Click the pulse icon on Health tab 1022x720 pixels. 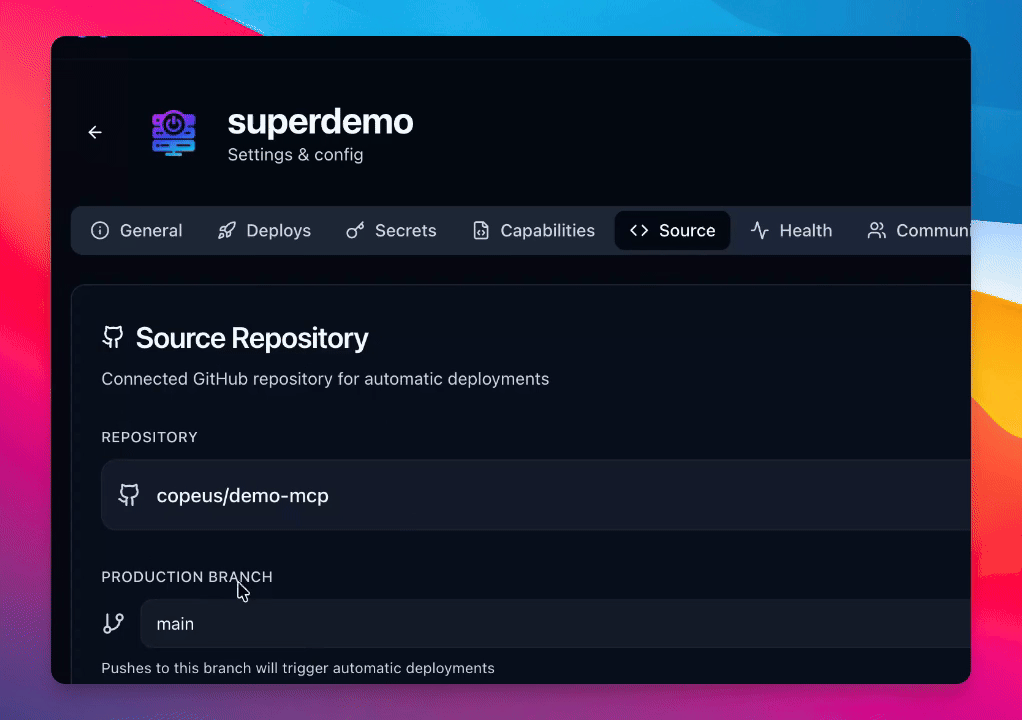(760, 231)
